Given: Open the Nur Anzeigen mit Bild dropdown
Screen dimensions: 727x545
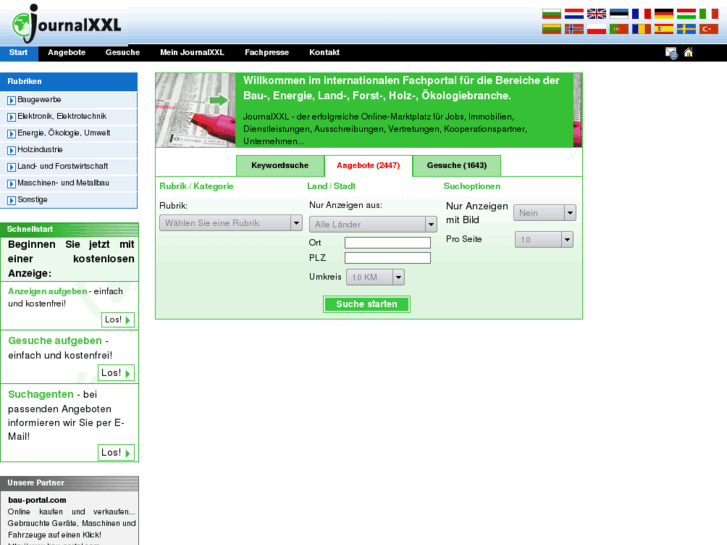Looking at the screenshot, I should (x=544, y=213).
